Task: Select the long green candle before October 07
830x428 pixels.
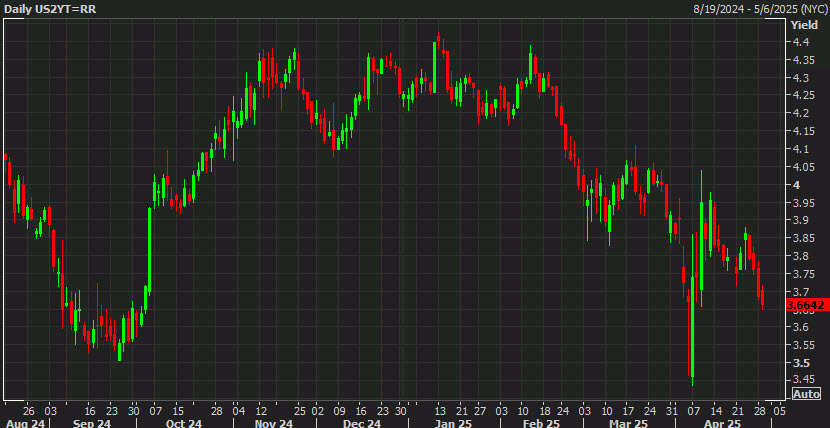Action: pyautogui.click(x=150, y=250)
